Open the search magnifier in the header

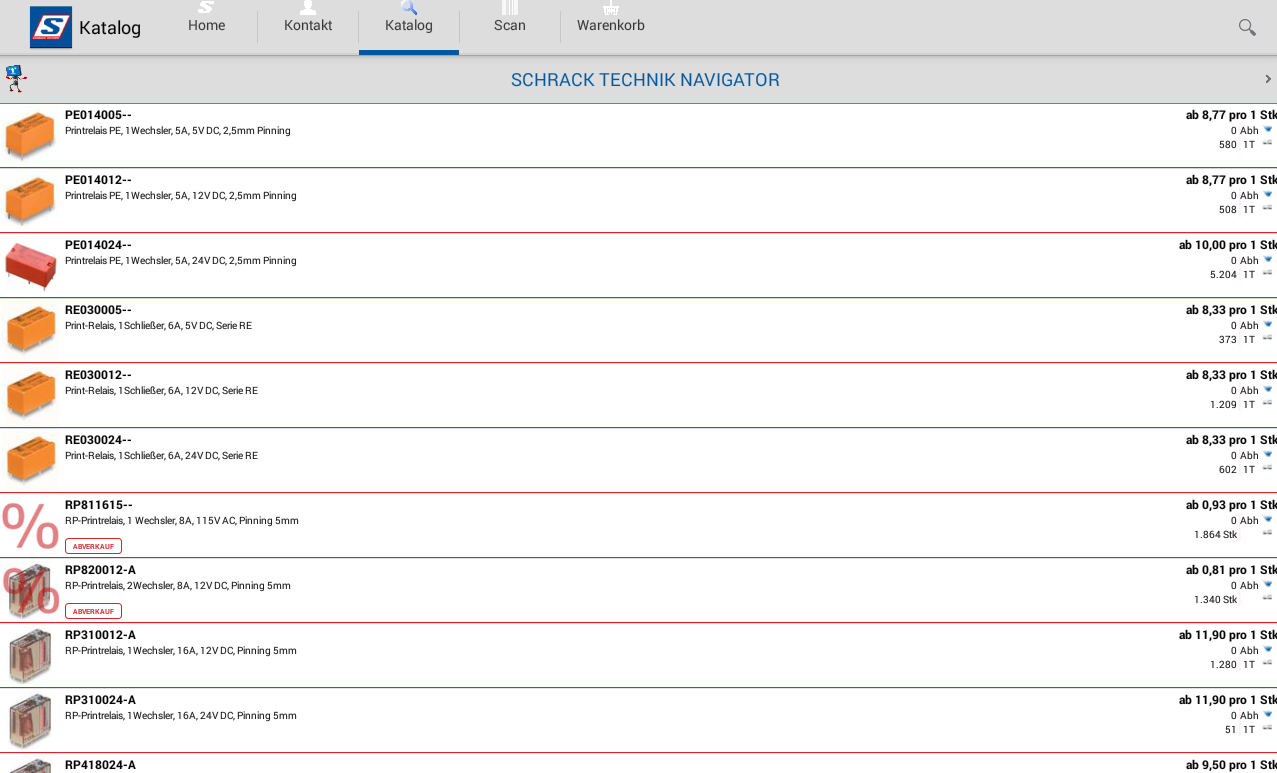pos(1247,27)
